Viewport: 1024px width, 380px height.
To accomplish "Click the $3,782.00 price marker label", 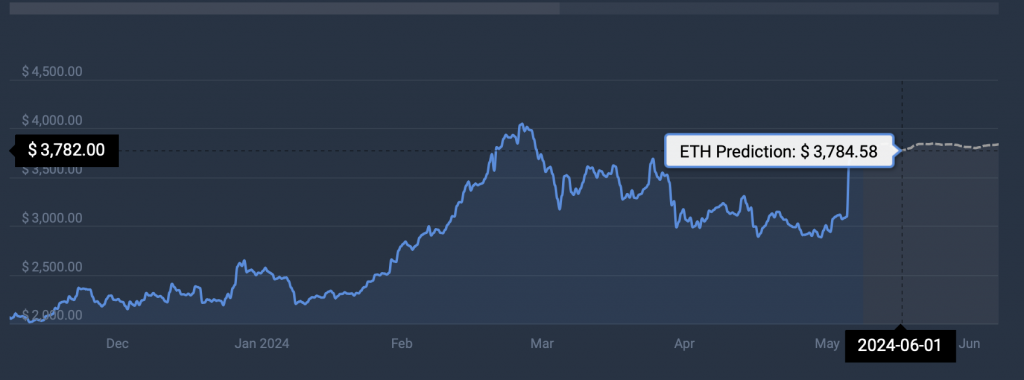I will tap(66, 150).
